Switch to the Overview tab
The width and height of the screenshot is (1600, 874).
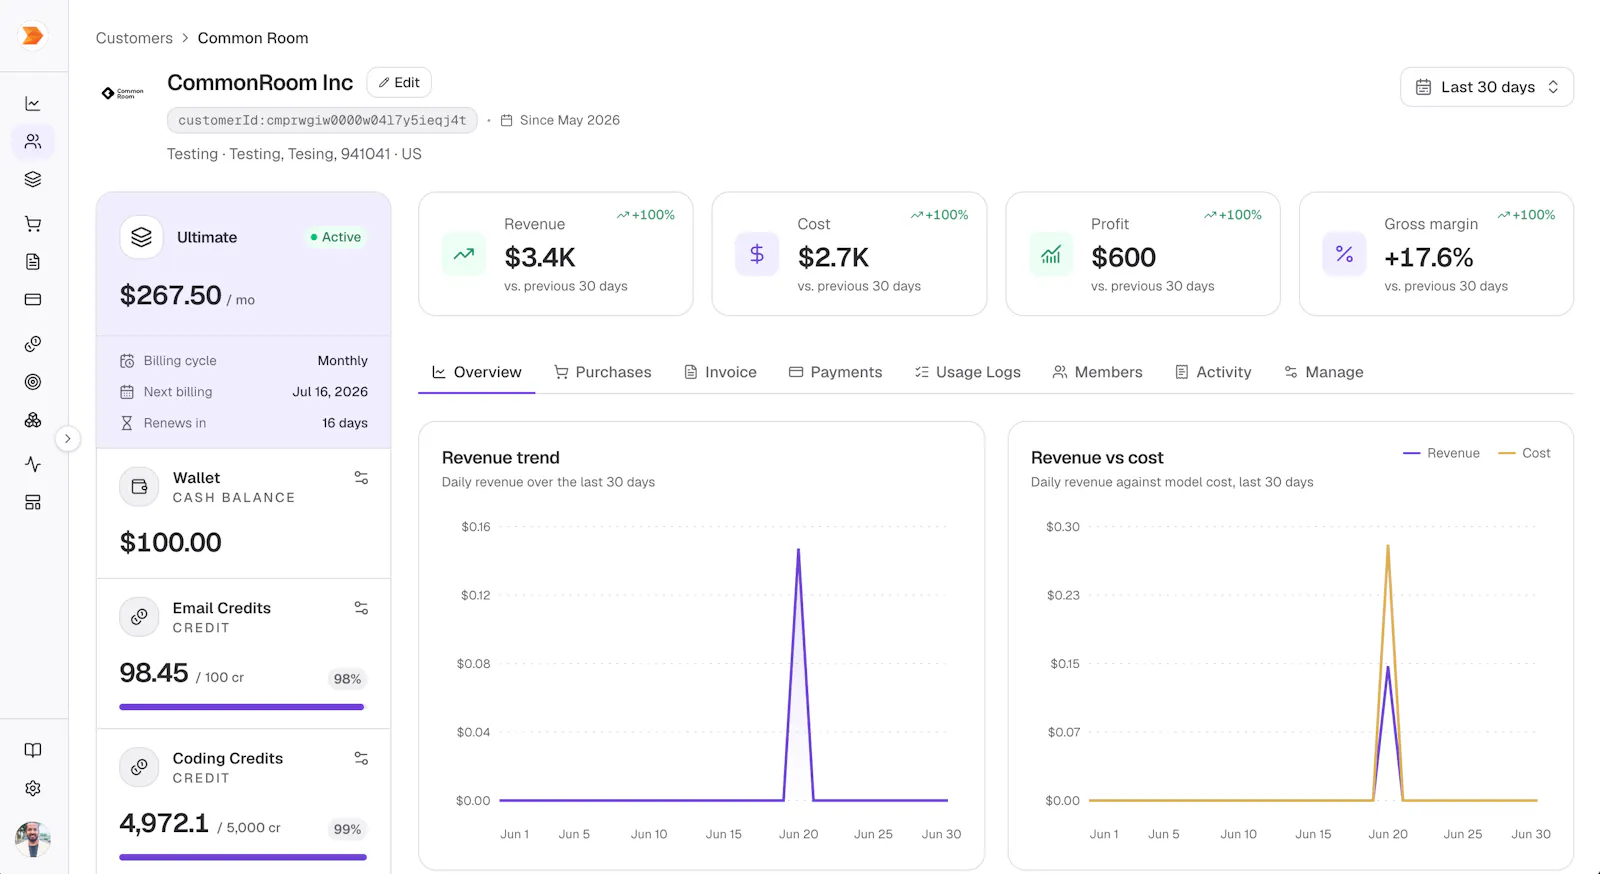point(477,372)
